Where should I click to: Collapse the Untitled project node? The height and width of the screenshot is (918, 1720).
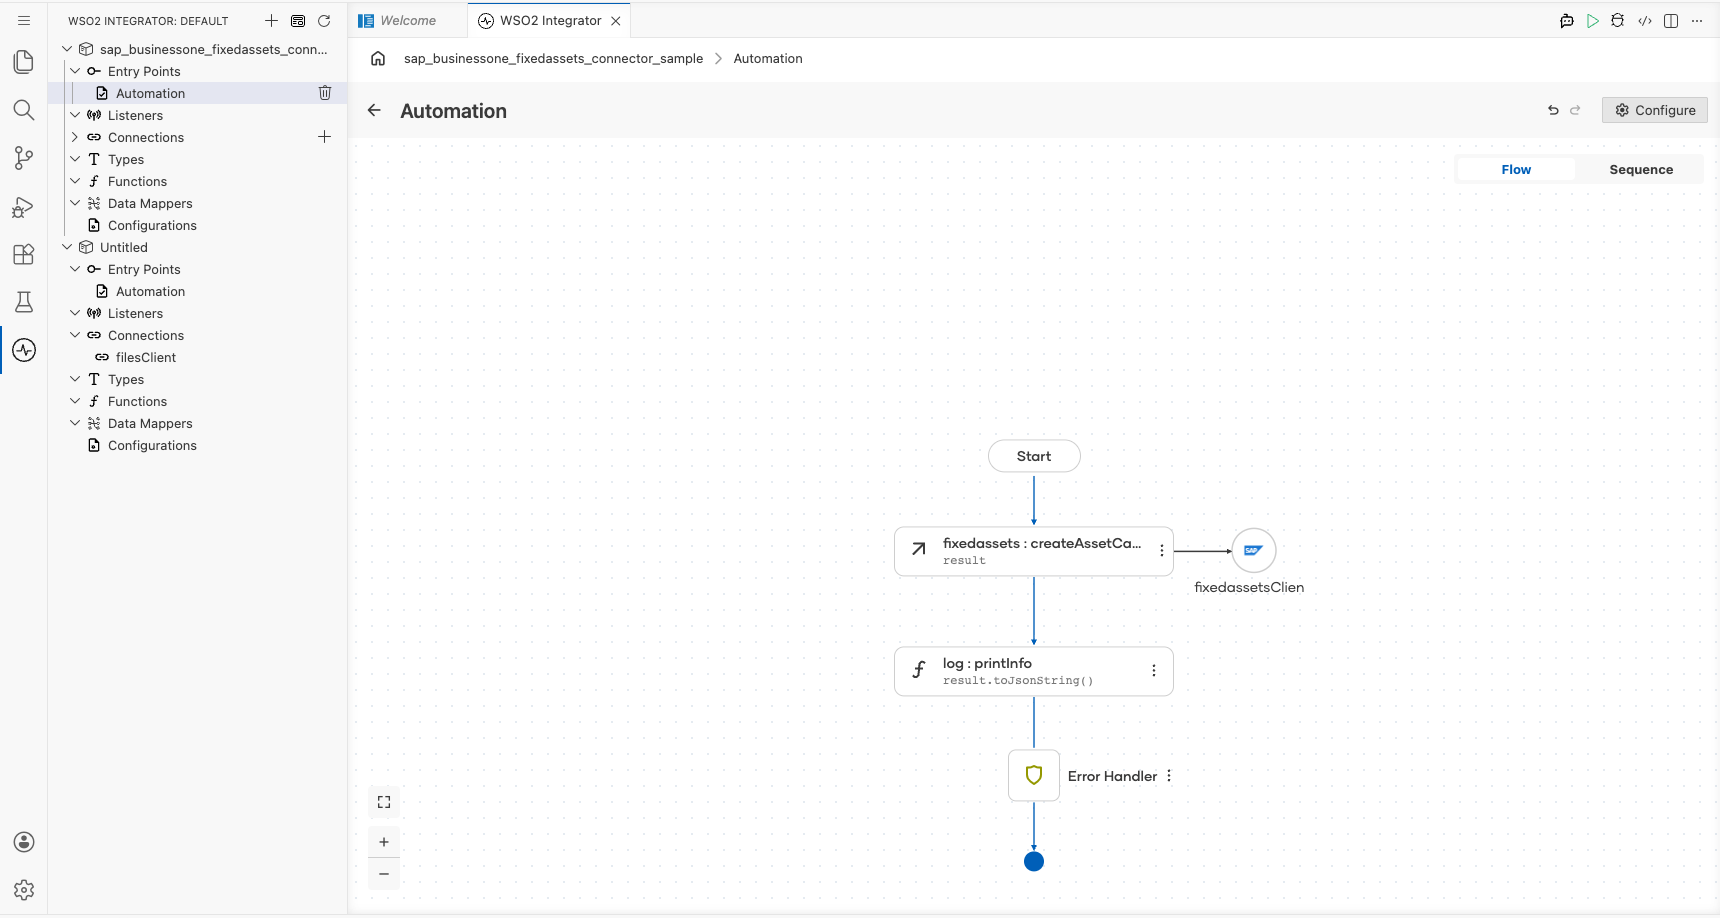[67, 247]
